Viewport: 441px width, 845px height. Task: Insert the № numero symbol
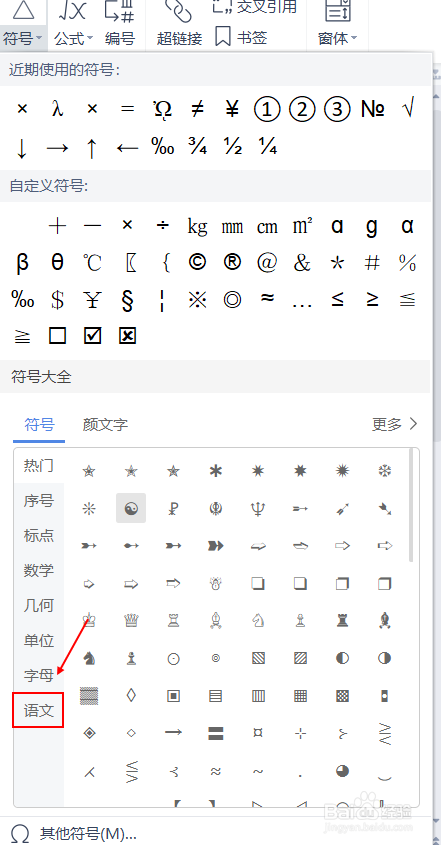tap(373, 109)
